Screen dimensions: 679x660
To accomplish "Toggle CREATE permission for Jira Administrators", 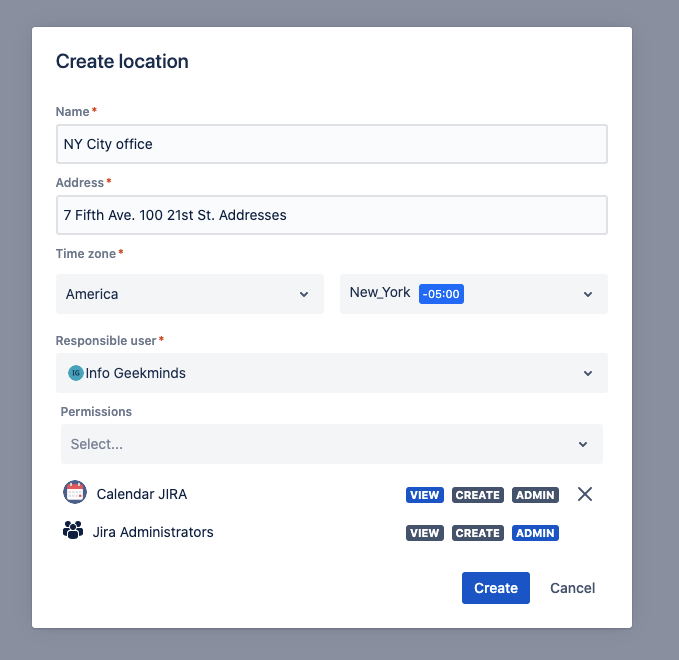I will click(477, 533).
